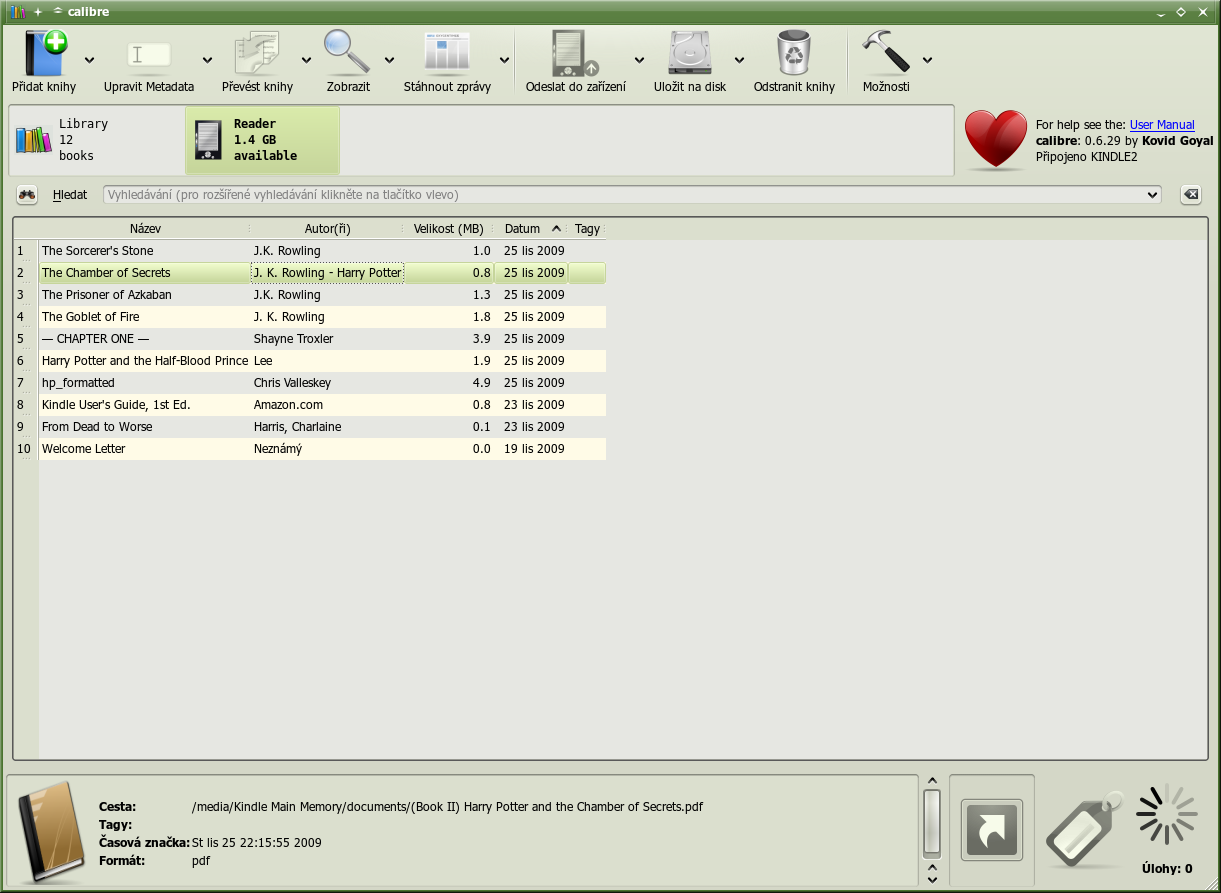Click author cell Shayne Troxler

pos(327,339)
